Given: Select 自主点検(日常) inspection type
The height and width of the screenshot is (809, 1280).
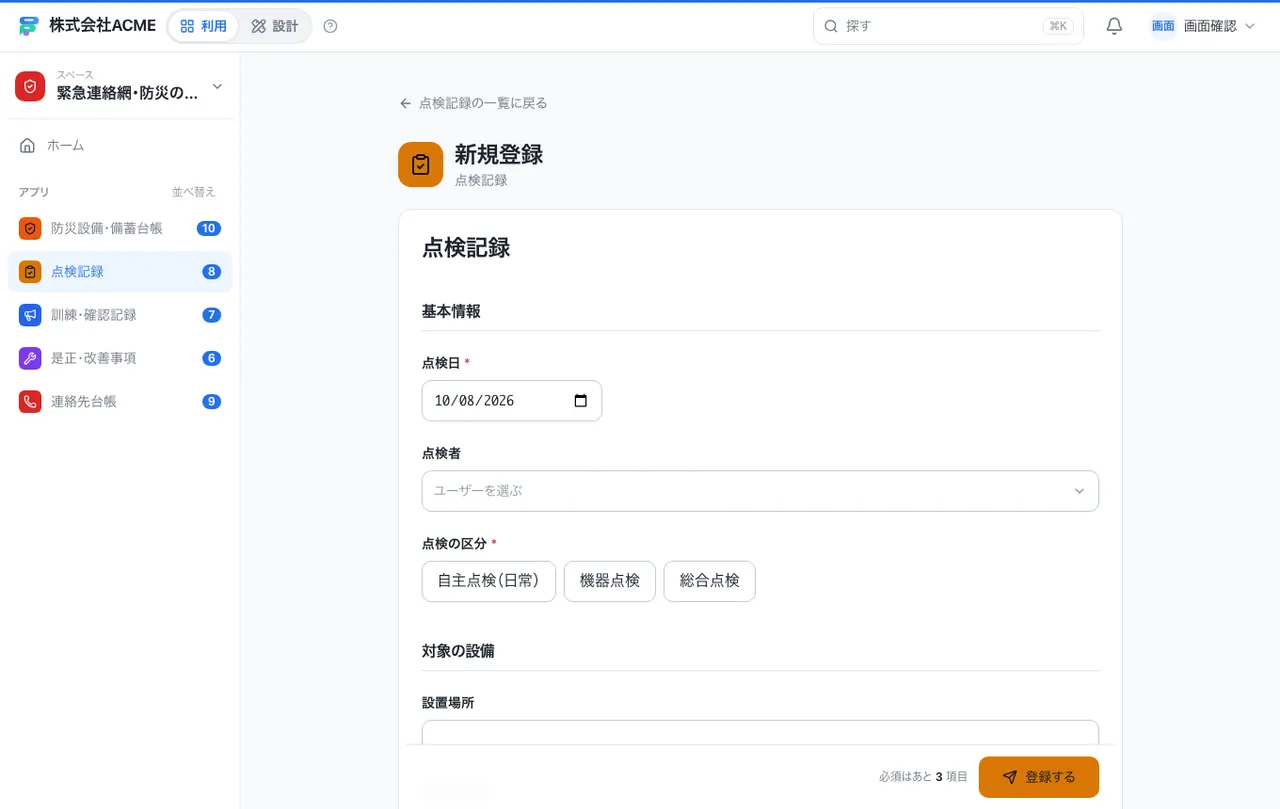Looking at the screenshot, I should (x=489, y=581).
